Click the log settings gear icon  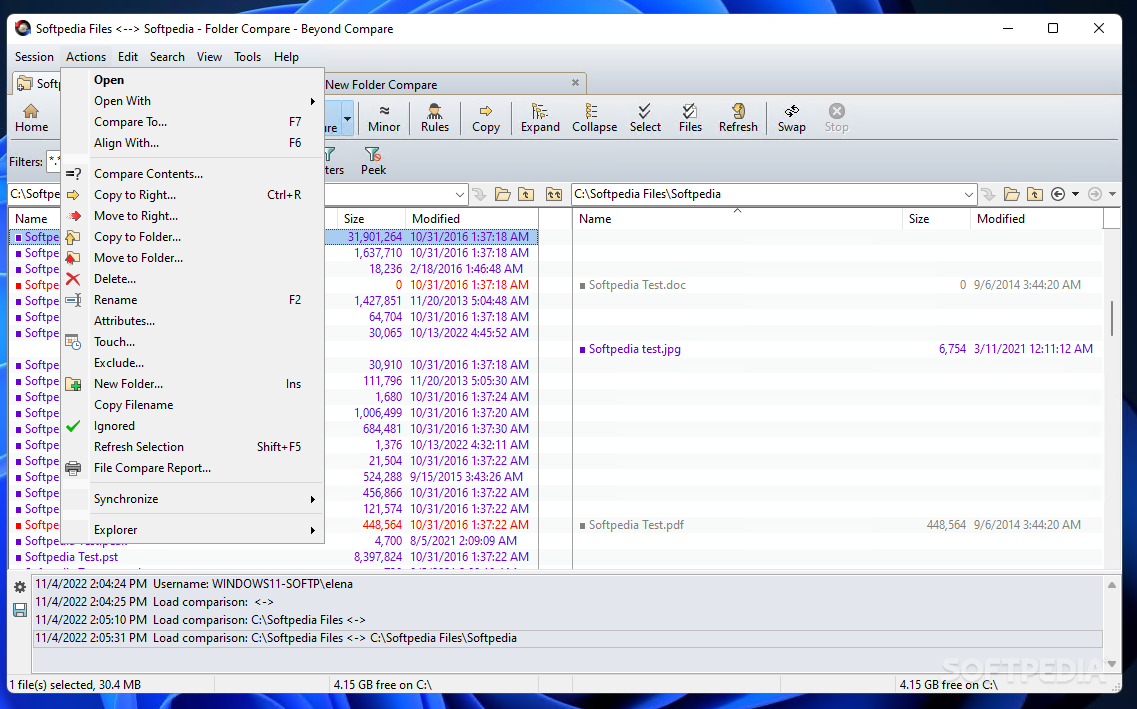[x=20, y=587]
